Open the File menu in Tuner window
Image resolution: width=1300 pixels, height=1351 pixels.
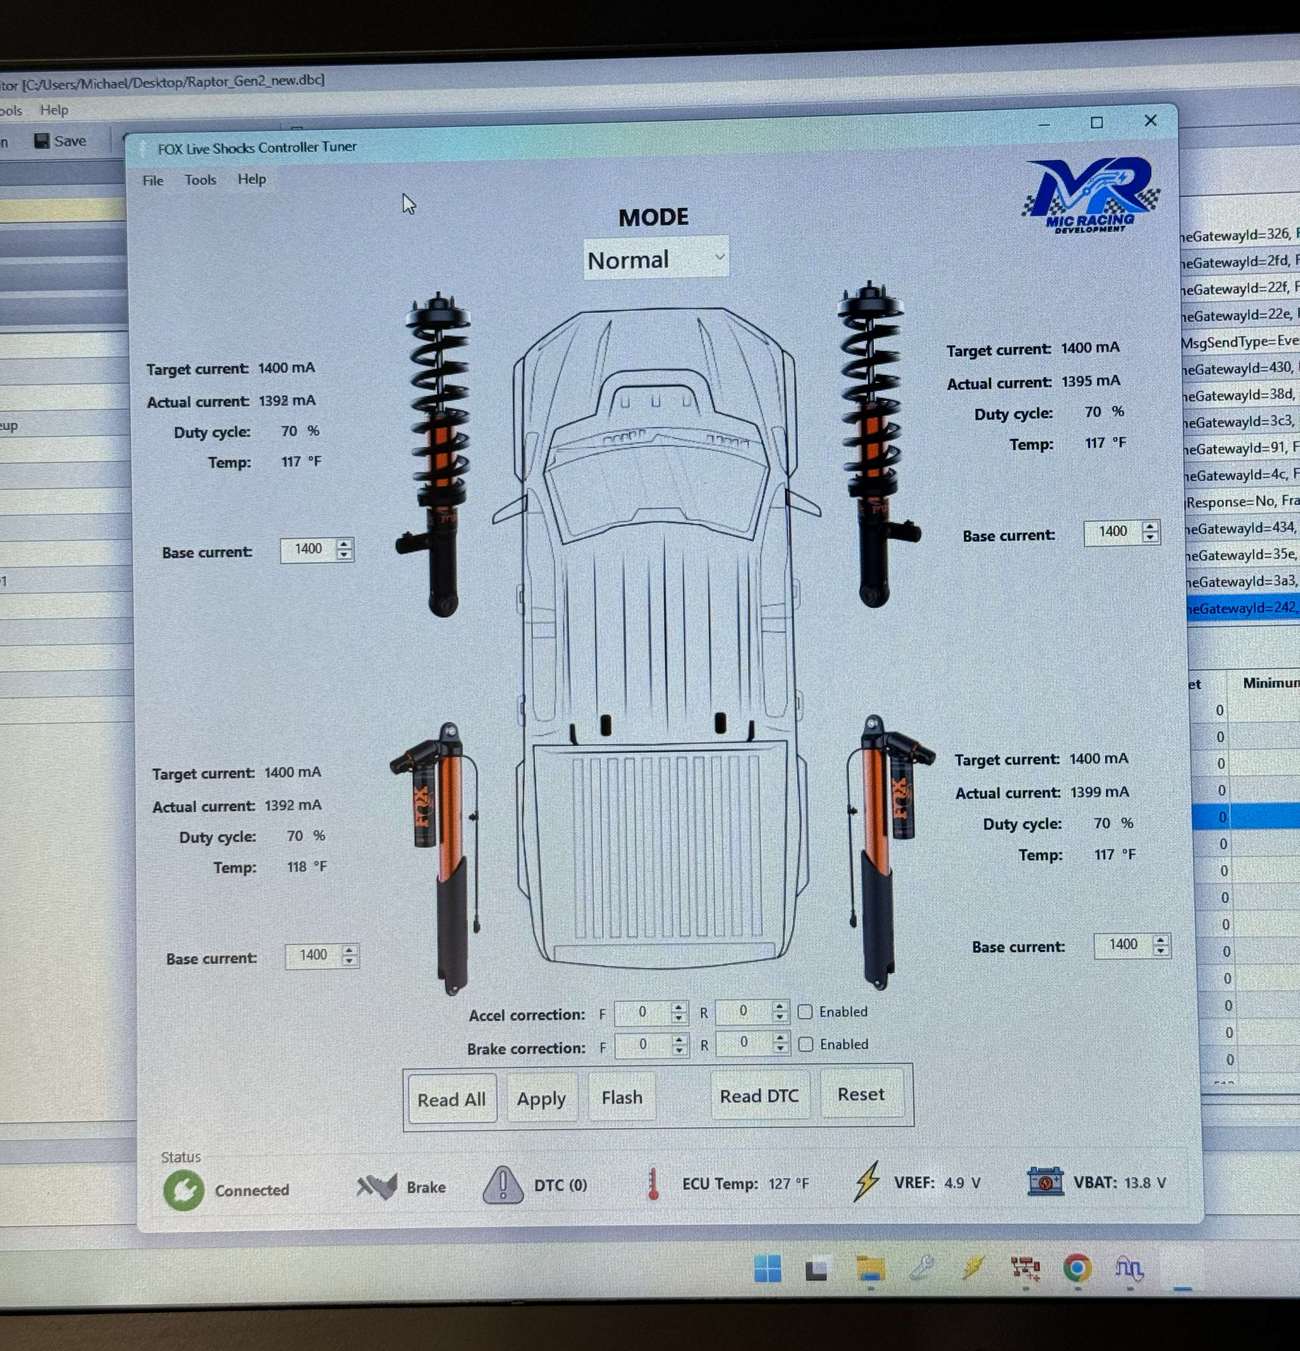[153, 180]
